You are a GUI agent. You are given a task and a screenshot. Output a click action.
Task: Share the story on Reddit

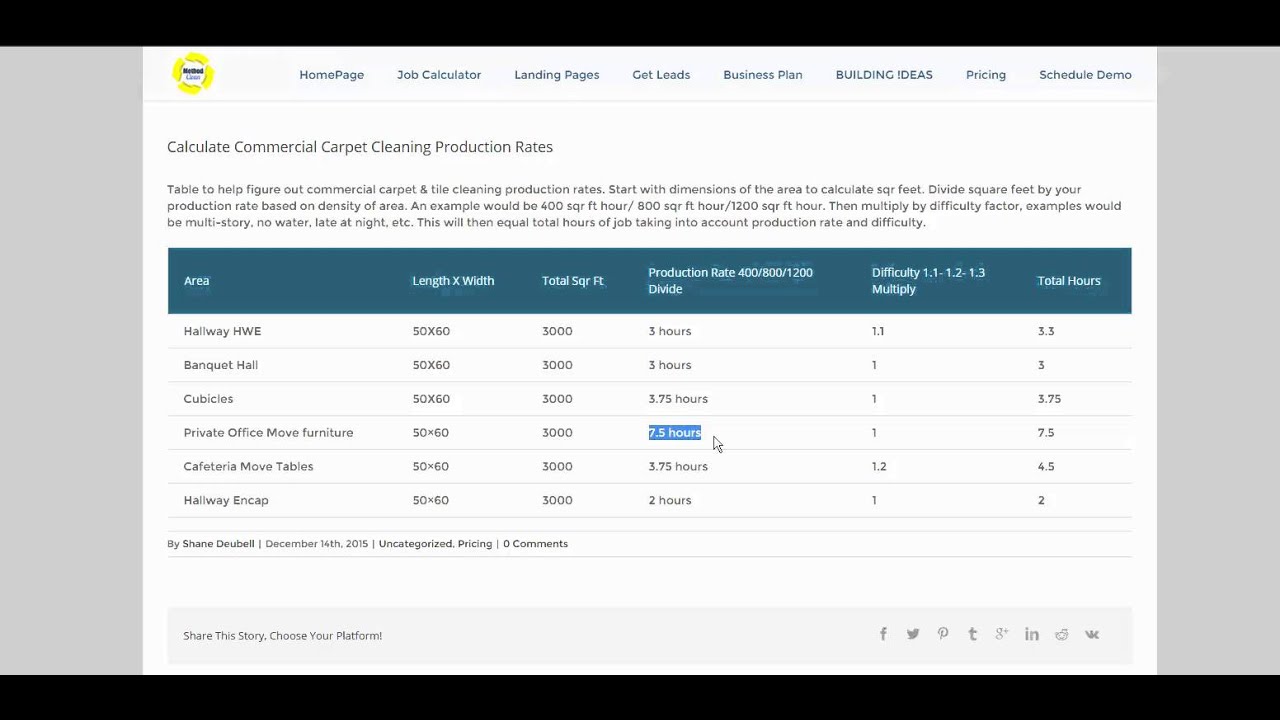1061,634
